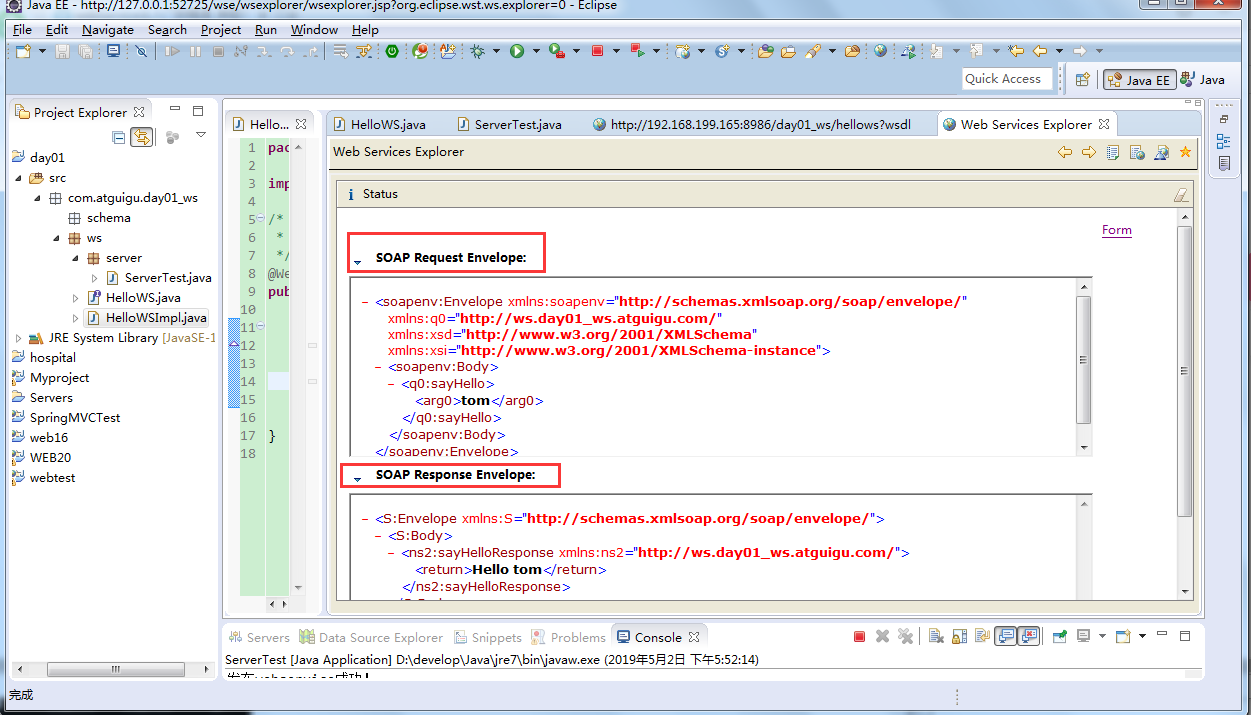The width and height of the screenshot is (1251, 715).
Task: Open the Window menu
Action: 315,29
